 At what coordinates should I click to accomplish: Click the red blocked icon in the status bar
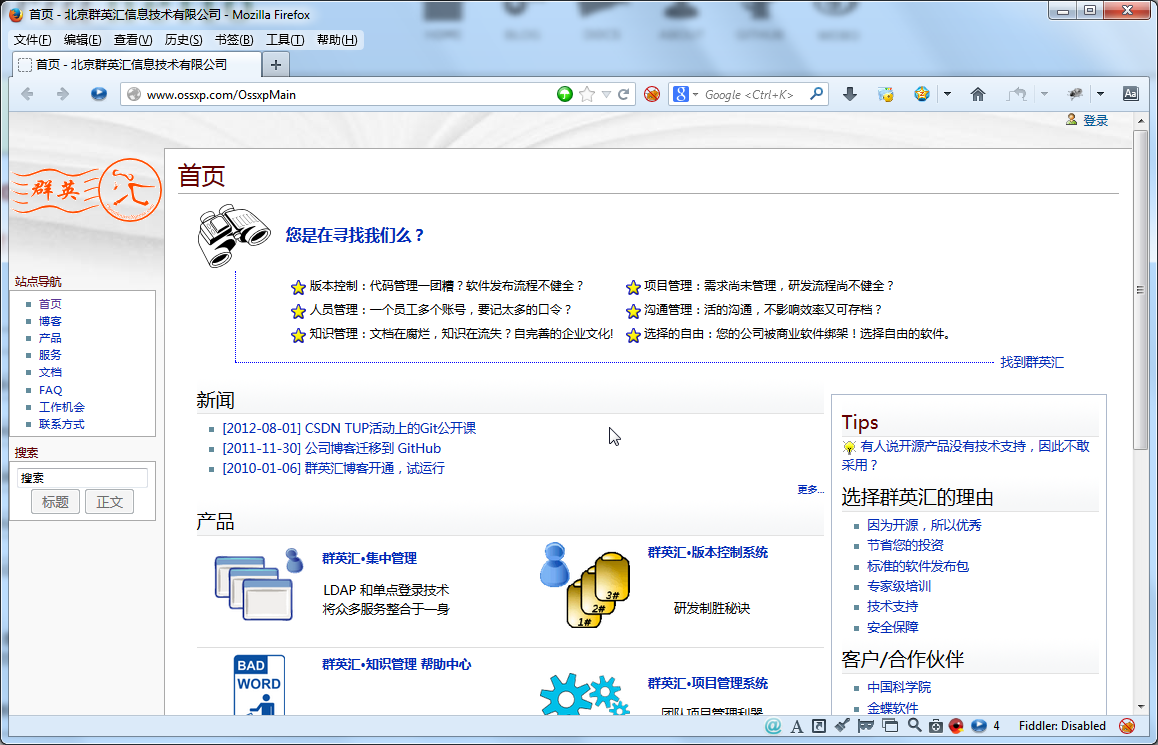tap(1127, 726)
